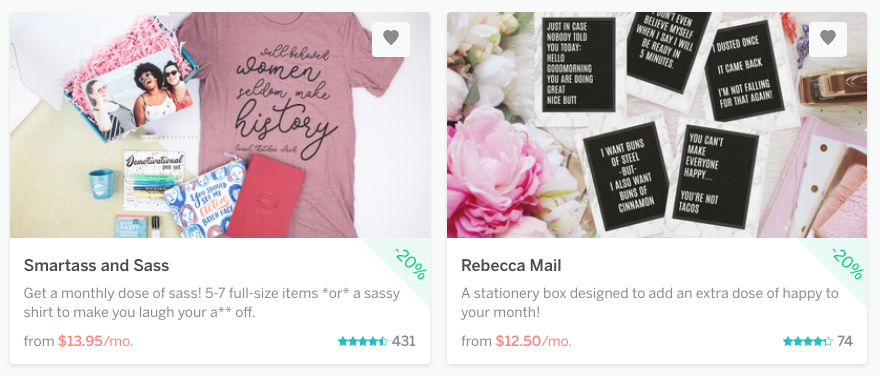This screenshot has height=376, width=880.
Task: Click the "from" label beside $12.50
Action: [x=476, y=341]
